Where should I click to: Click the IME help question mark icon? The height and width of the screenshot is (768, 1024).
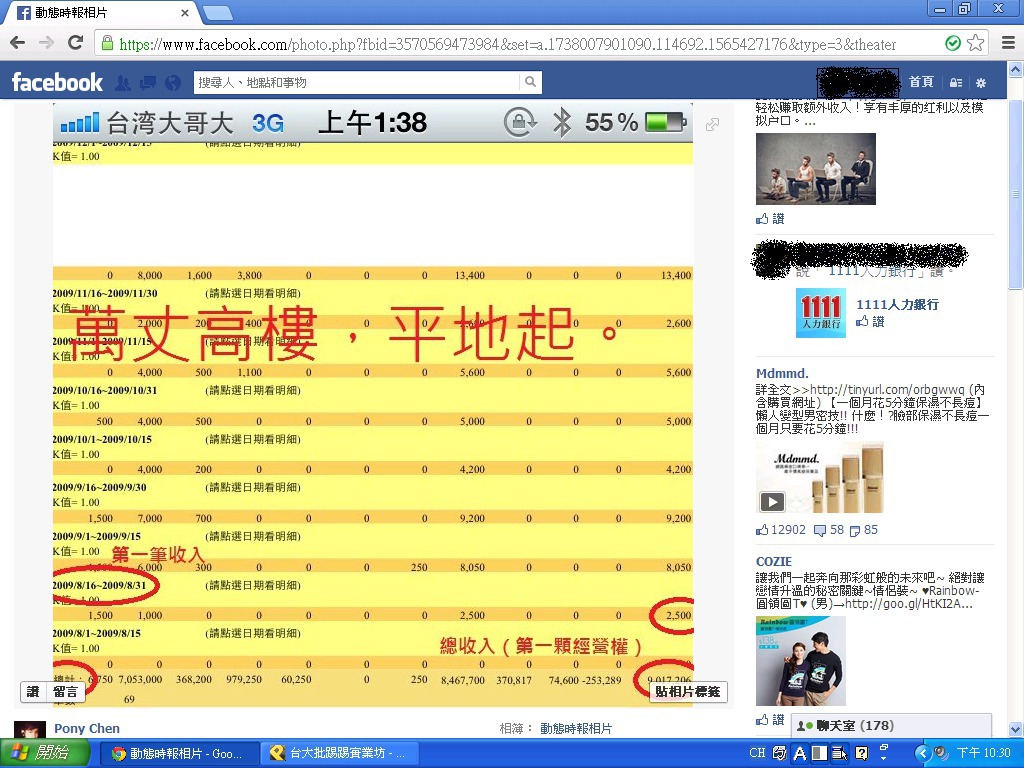[x=862, y=753]
